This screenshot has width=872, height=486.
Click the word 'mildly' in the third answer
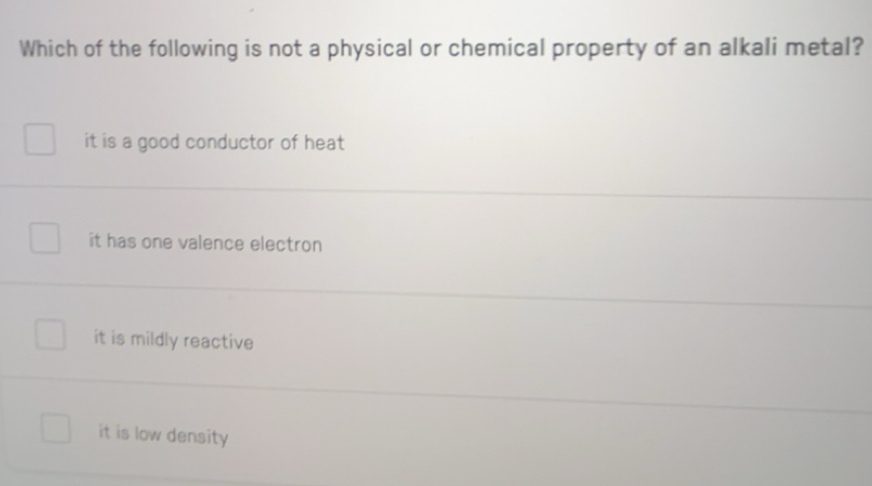click(151, 341)
